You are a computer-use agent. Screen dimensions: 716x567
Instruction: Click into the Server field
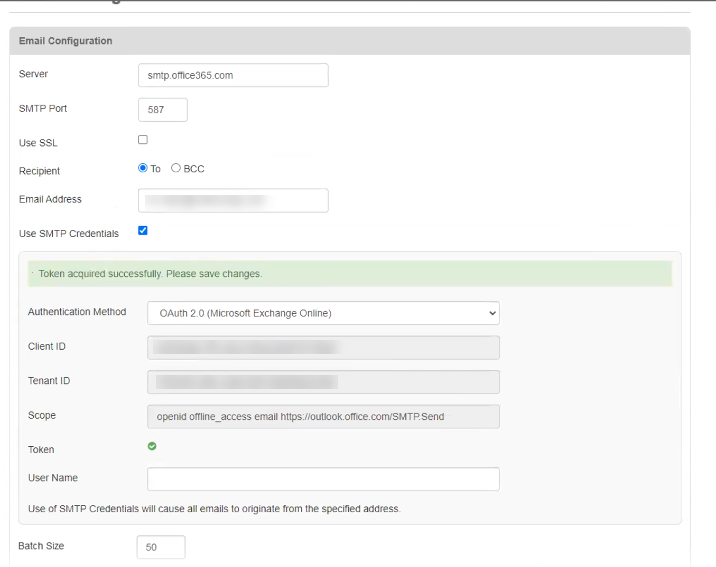click(x=233, y=75)
